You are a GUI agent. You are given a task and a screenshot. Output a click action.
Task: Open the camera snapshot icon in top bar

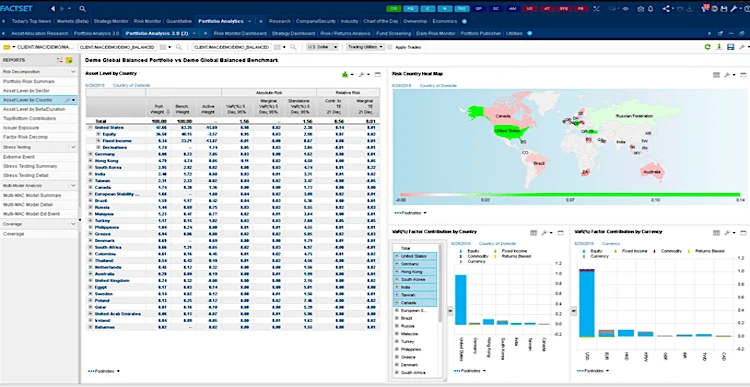point(641,9)
